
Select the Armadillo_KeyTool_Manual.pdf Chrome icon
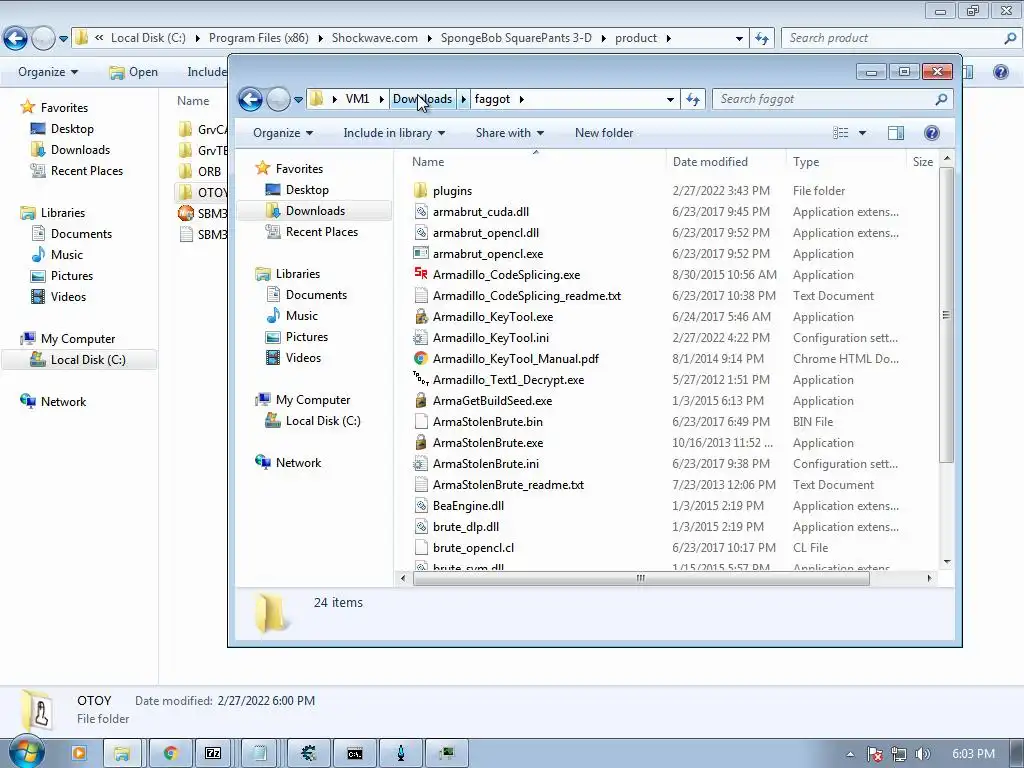[x=421, y=359]
